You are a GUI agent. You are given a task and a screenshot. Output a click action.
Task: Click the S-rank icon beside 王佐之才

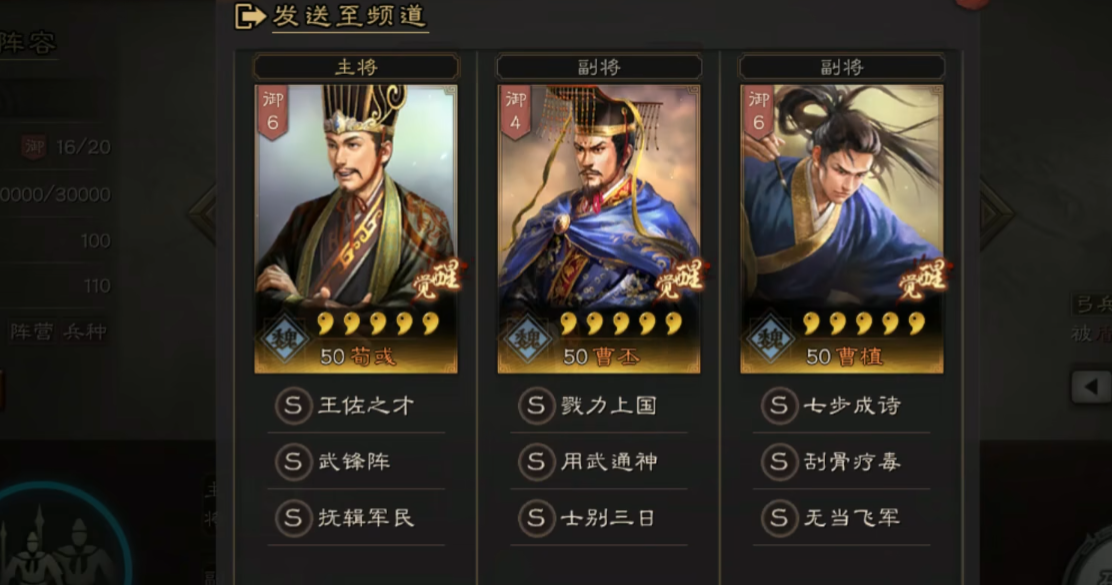(x=293, y=406)
